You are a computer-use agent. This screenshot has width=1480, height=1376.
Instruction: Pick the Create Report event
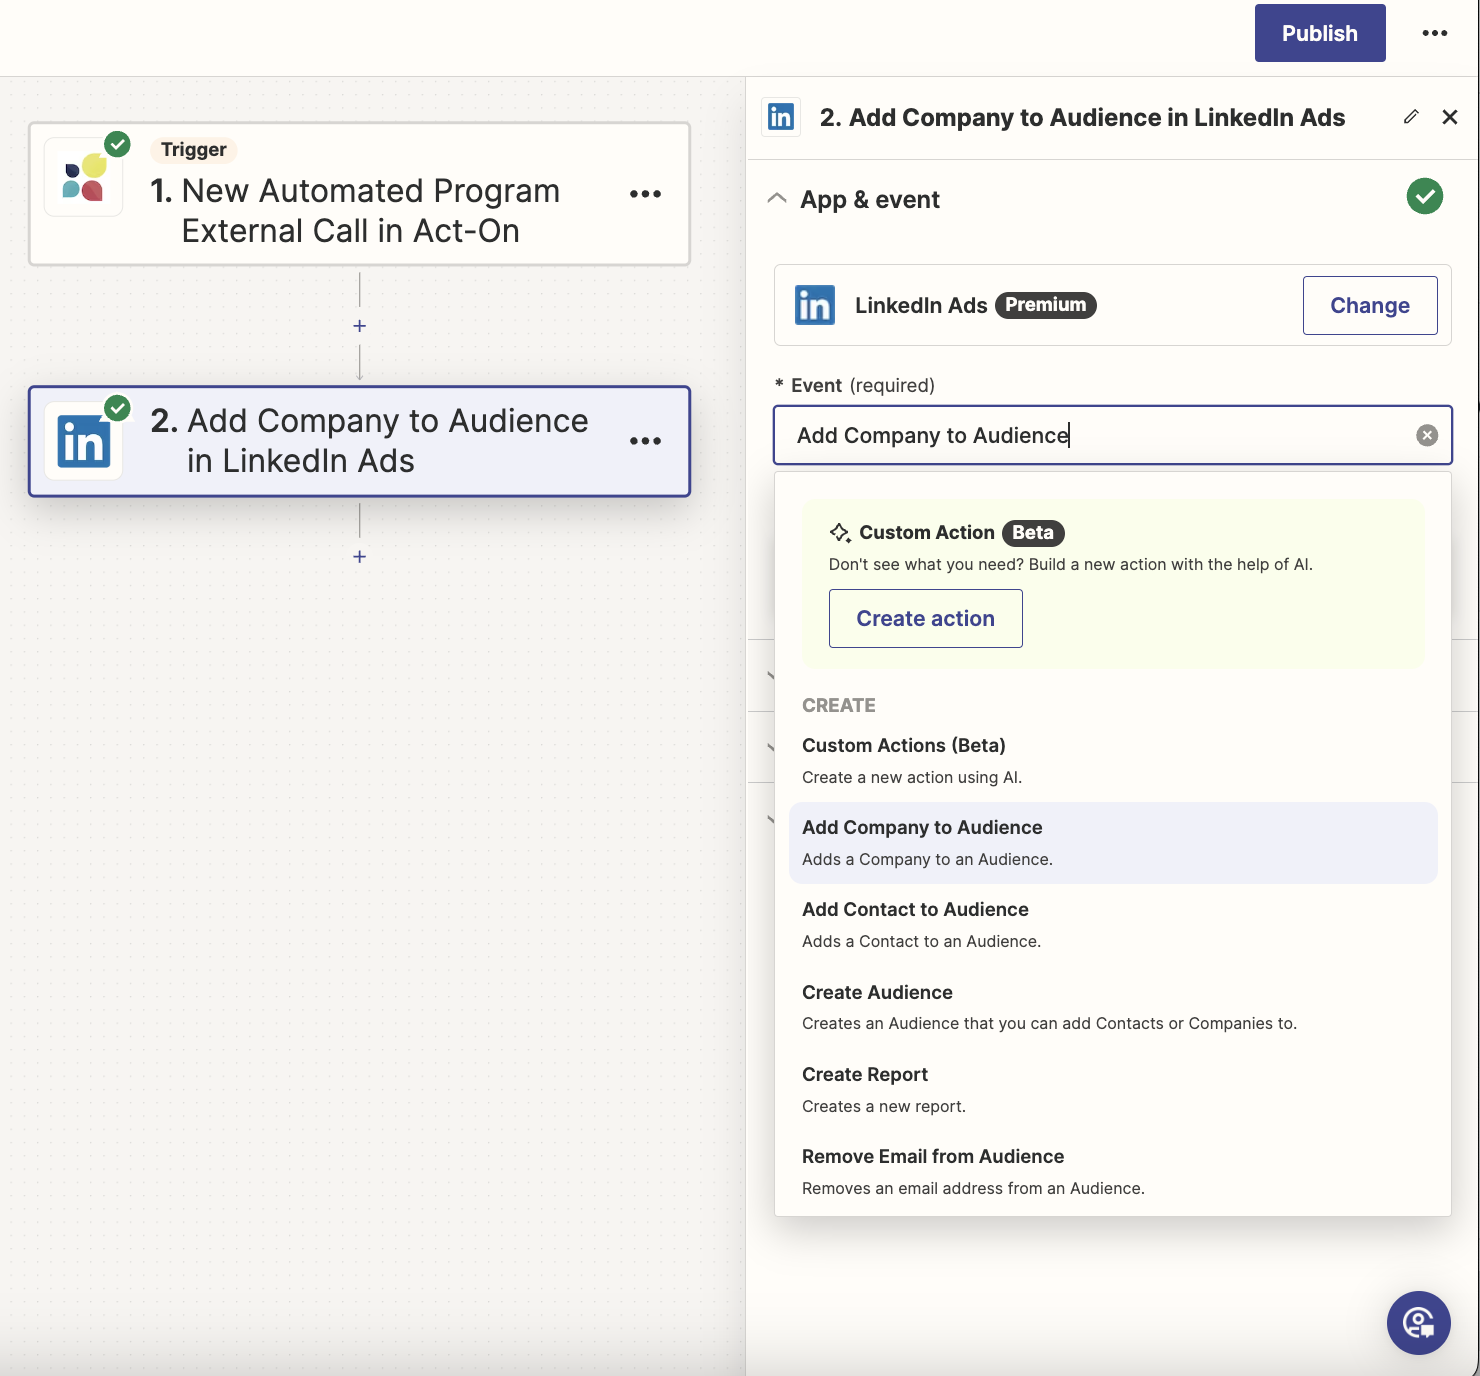coord(1113,1090)
